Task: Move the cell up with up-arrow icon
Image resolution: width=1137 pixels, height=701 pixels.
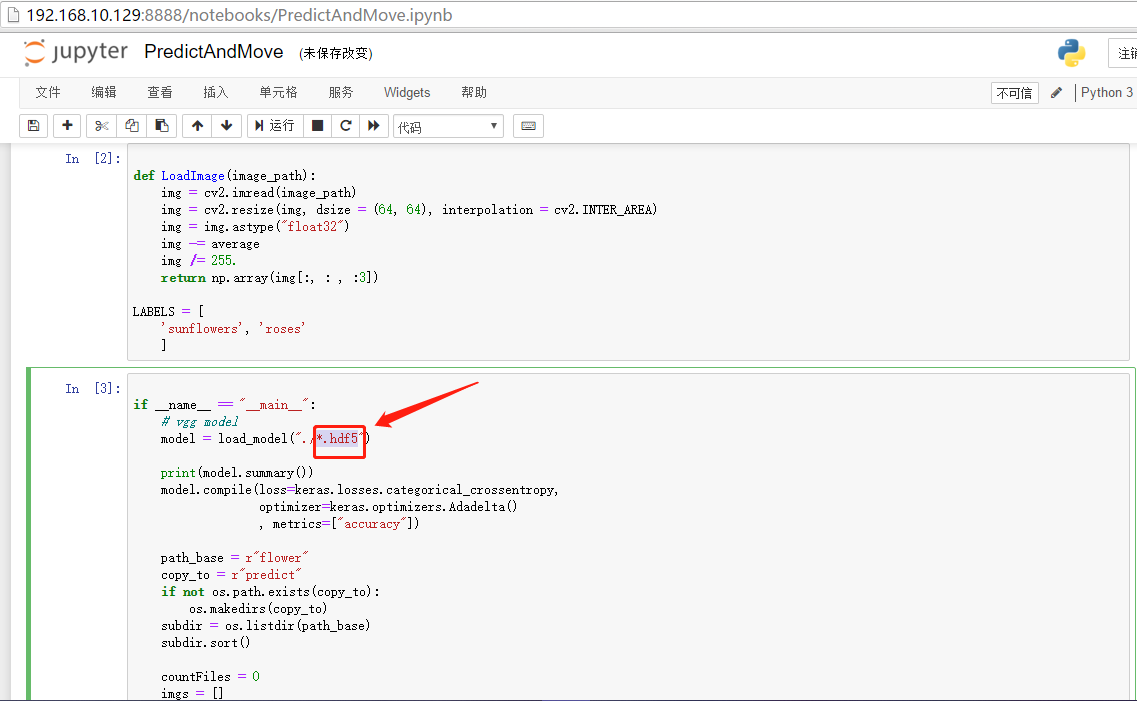Action: pyautogui.click(x=197, y=125)
